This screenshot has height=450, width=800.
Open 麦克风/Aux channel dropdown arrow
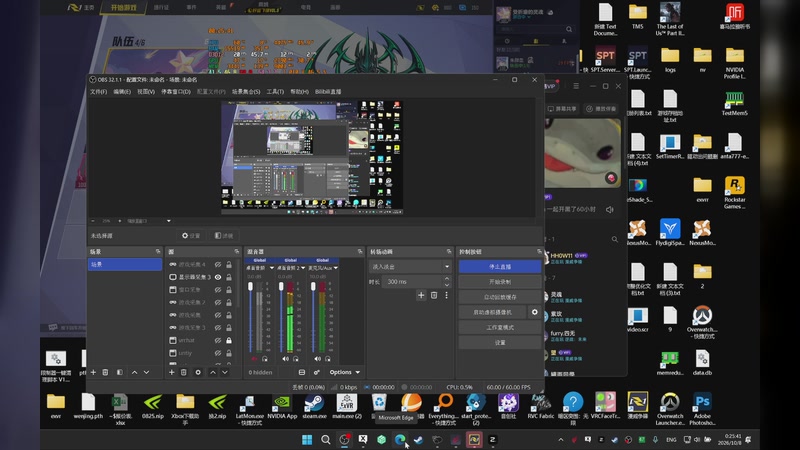click(x=336, y=268)
